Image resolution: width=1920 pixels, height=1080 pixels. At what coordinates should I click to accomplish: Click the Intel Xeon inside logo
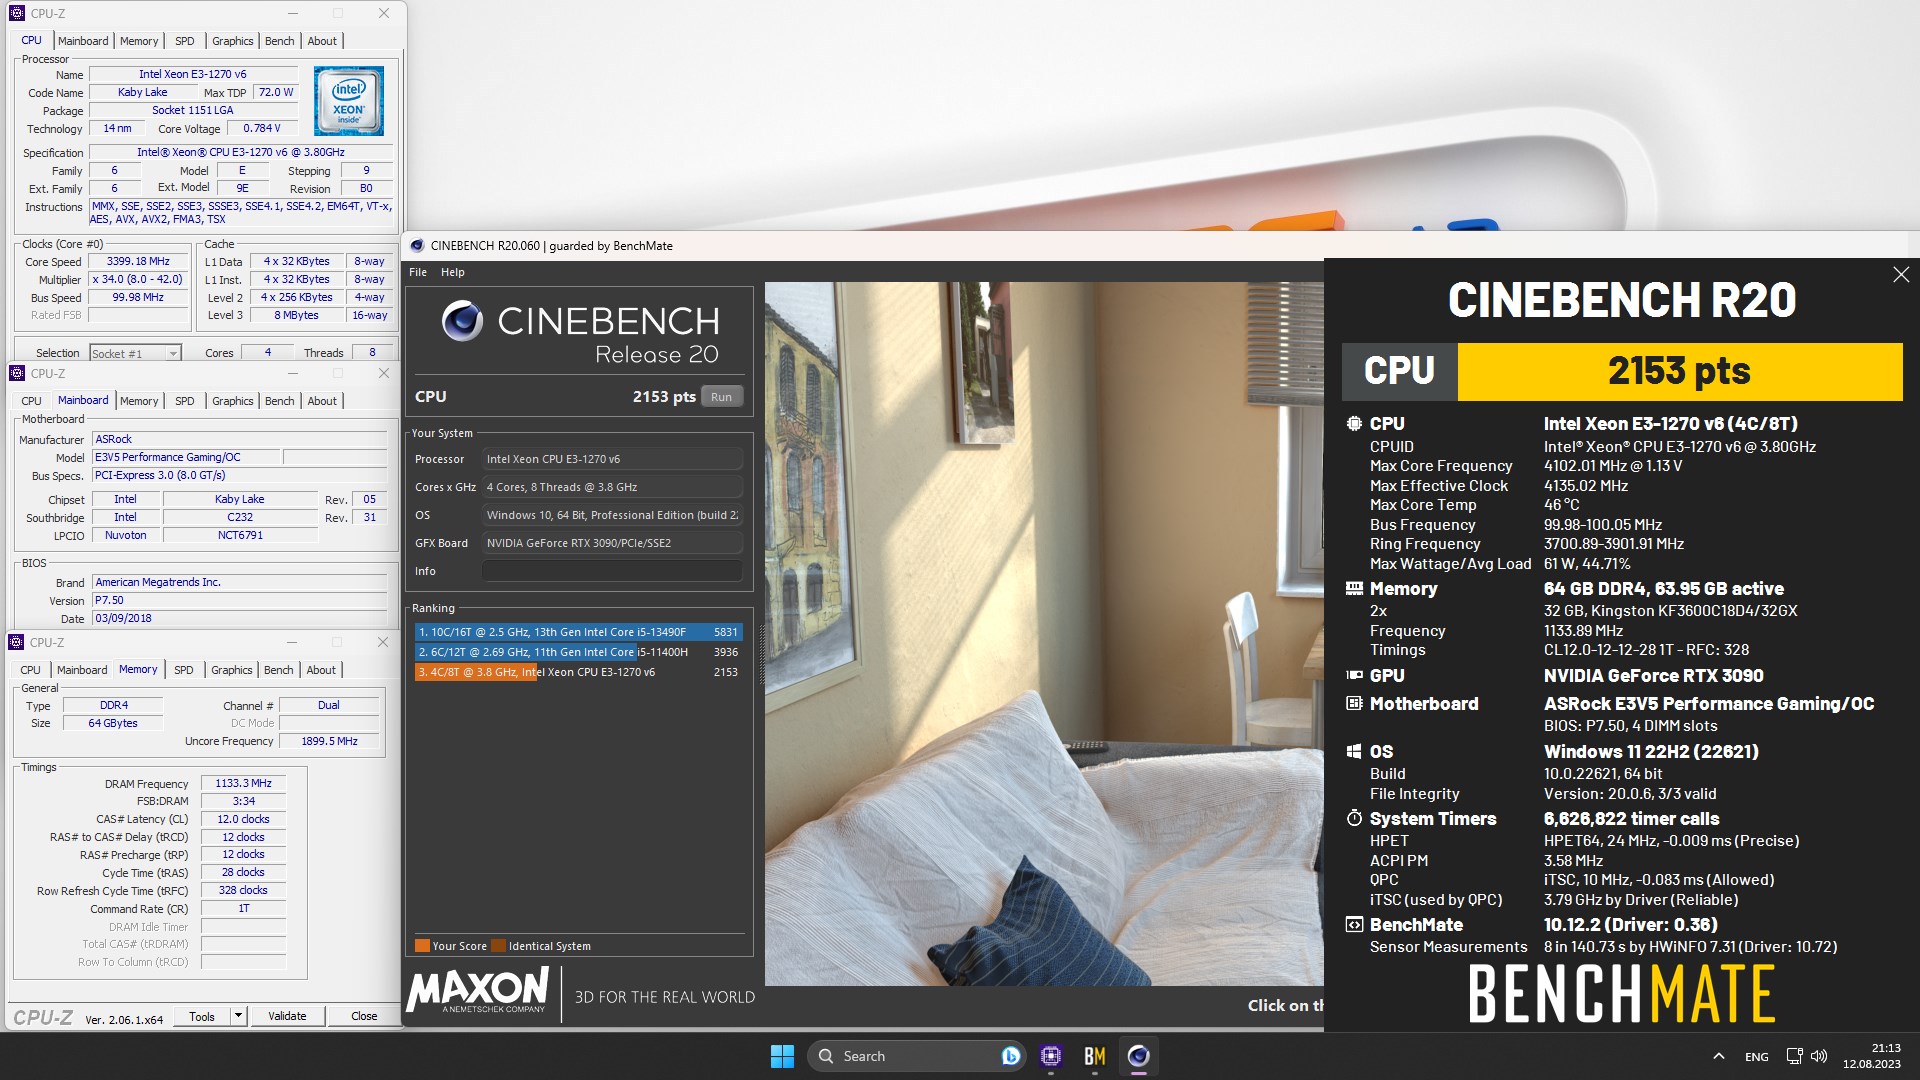[x=348, y=101]
